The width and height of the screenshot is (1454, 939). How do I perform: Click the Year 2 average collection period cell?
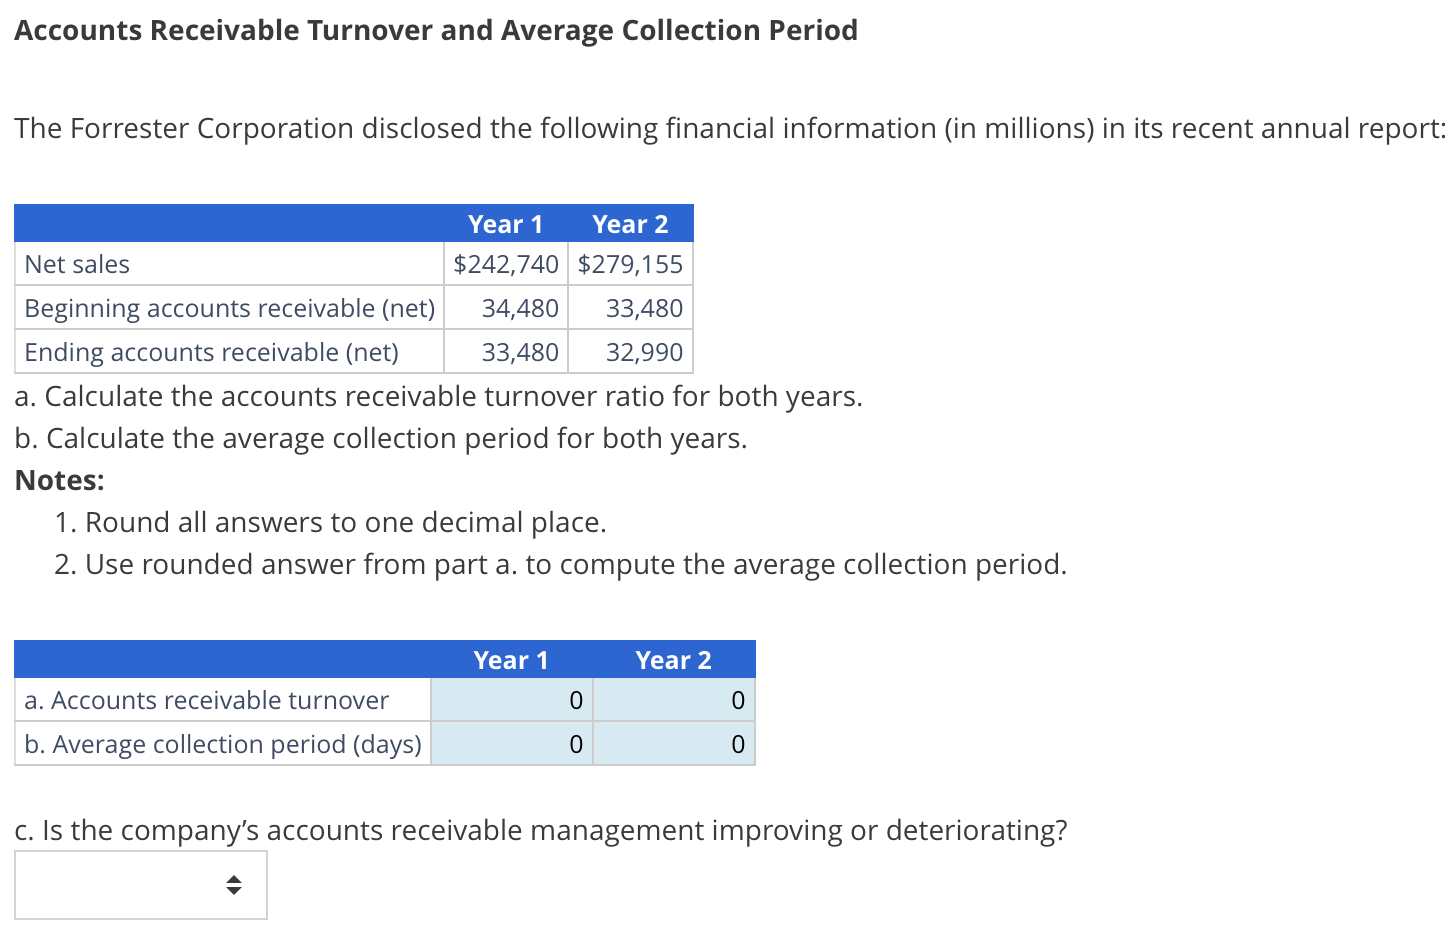pyautogui.click(x=673, y=744)
